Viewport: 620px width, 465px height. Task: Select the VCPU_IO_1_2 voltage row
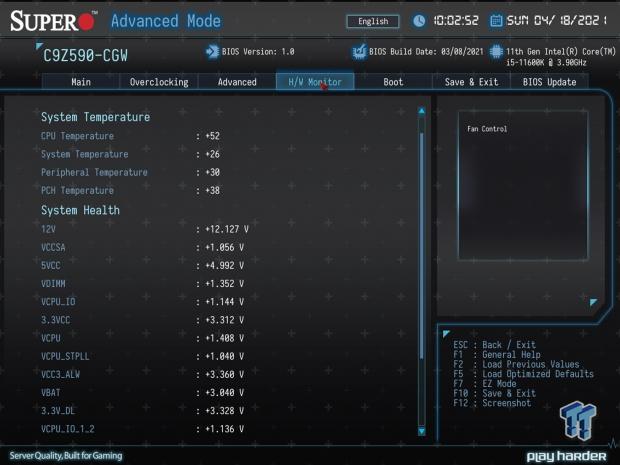(142, 429)
